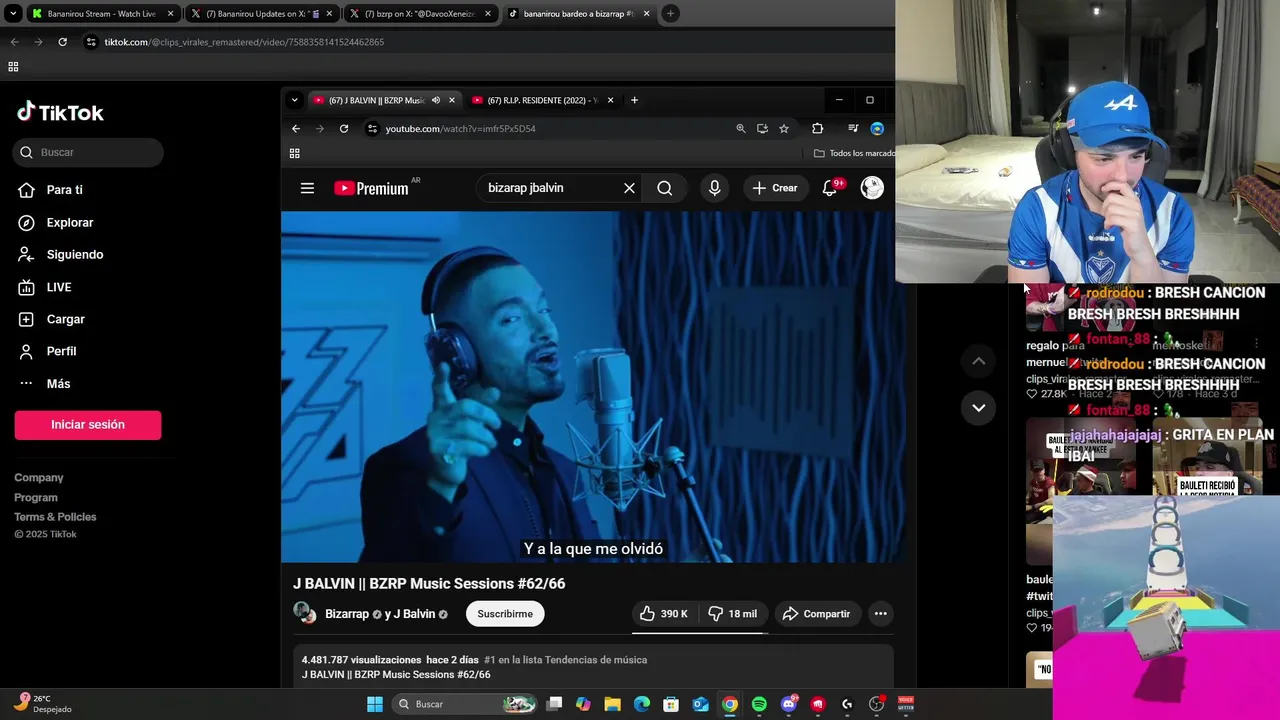Go to the YouTube Premium home logo

tap(371, 188)
